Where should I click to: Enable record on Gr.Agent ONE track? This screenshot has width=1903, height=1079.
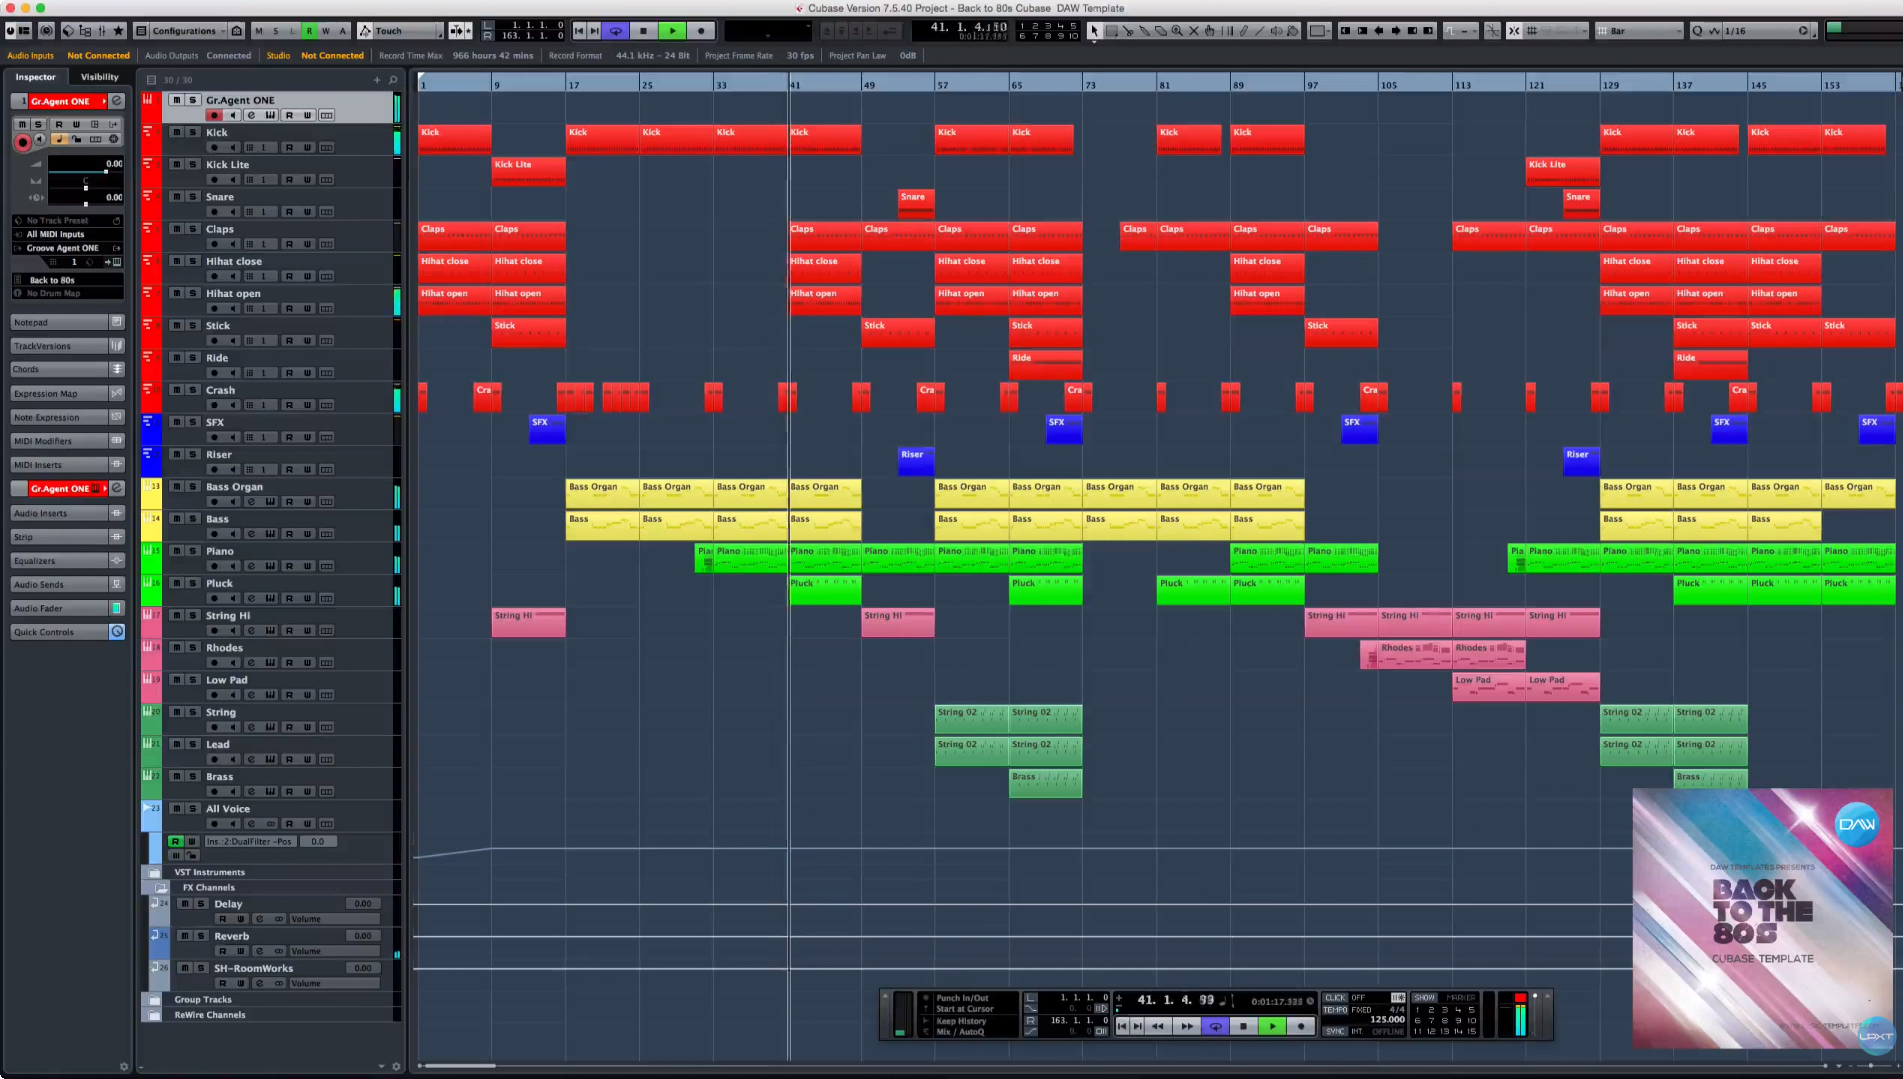click(213, 116)
